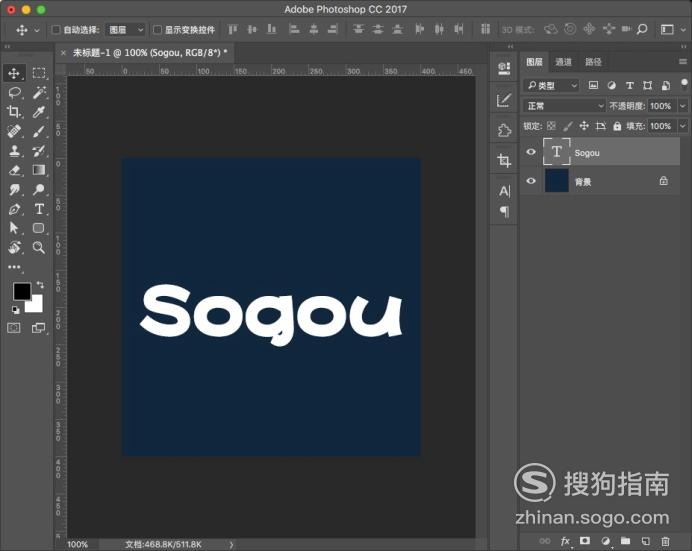
Task: Select the Horizontal Type tool
Action: pyautogui.click(x=39, y=209)
